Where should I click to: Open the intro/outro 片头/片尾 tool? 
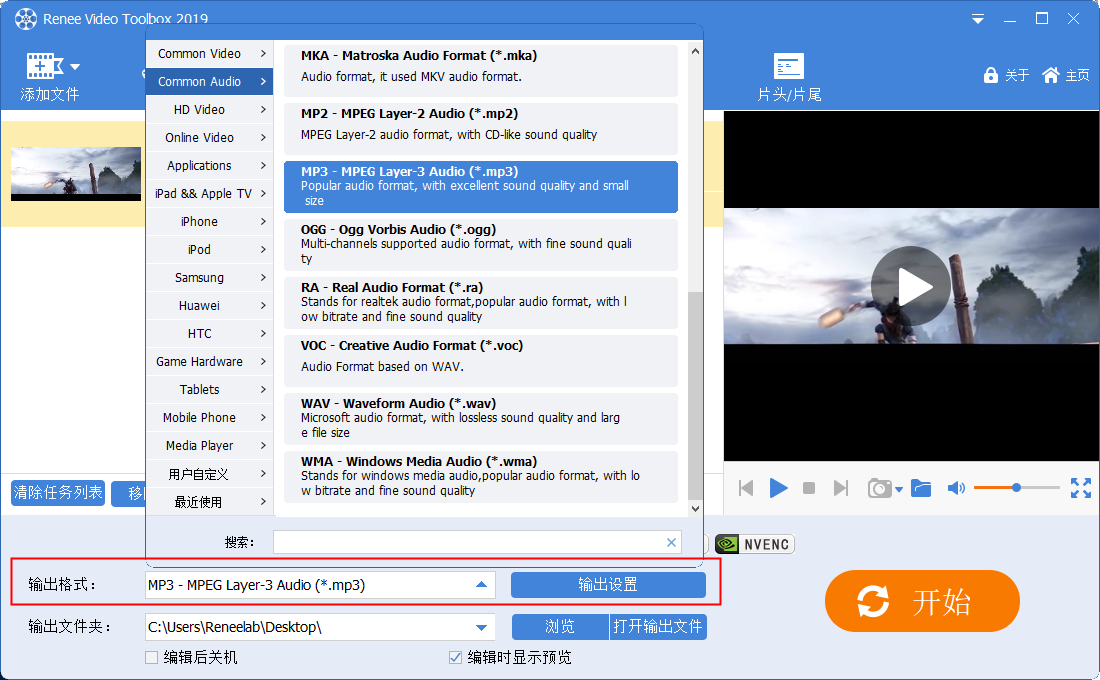point(789,77)
